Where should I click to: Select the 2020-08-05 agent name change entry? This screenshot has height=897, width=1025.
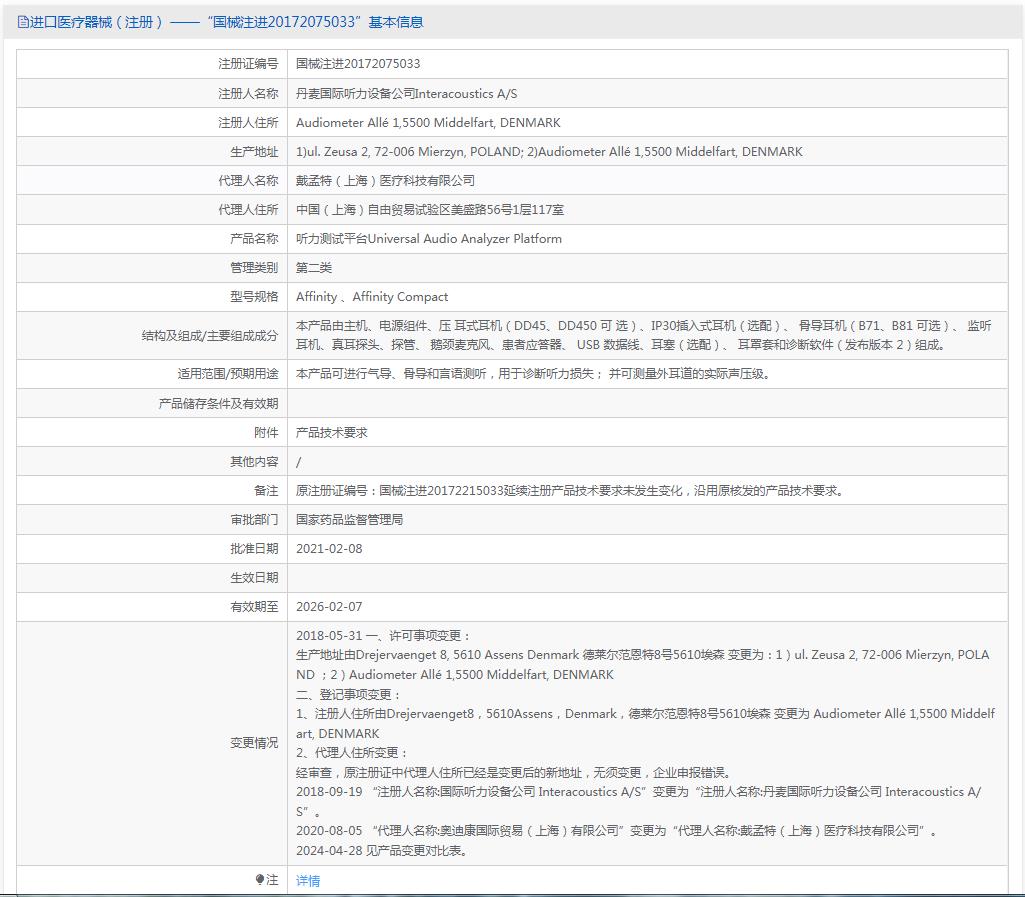[x=616, y=830]
